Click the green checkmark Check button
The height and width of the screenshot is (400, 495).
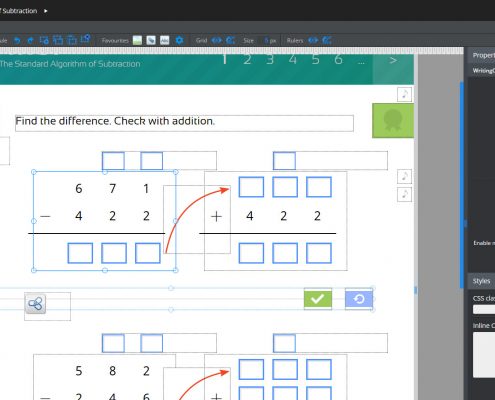point(318,299)
